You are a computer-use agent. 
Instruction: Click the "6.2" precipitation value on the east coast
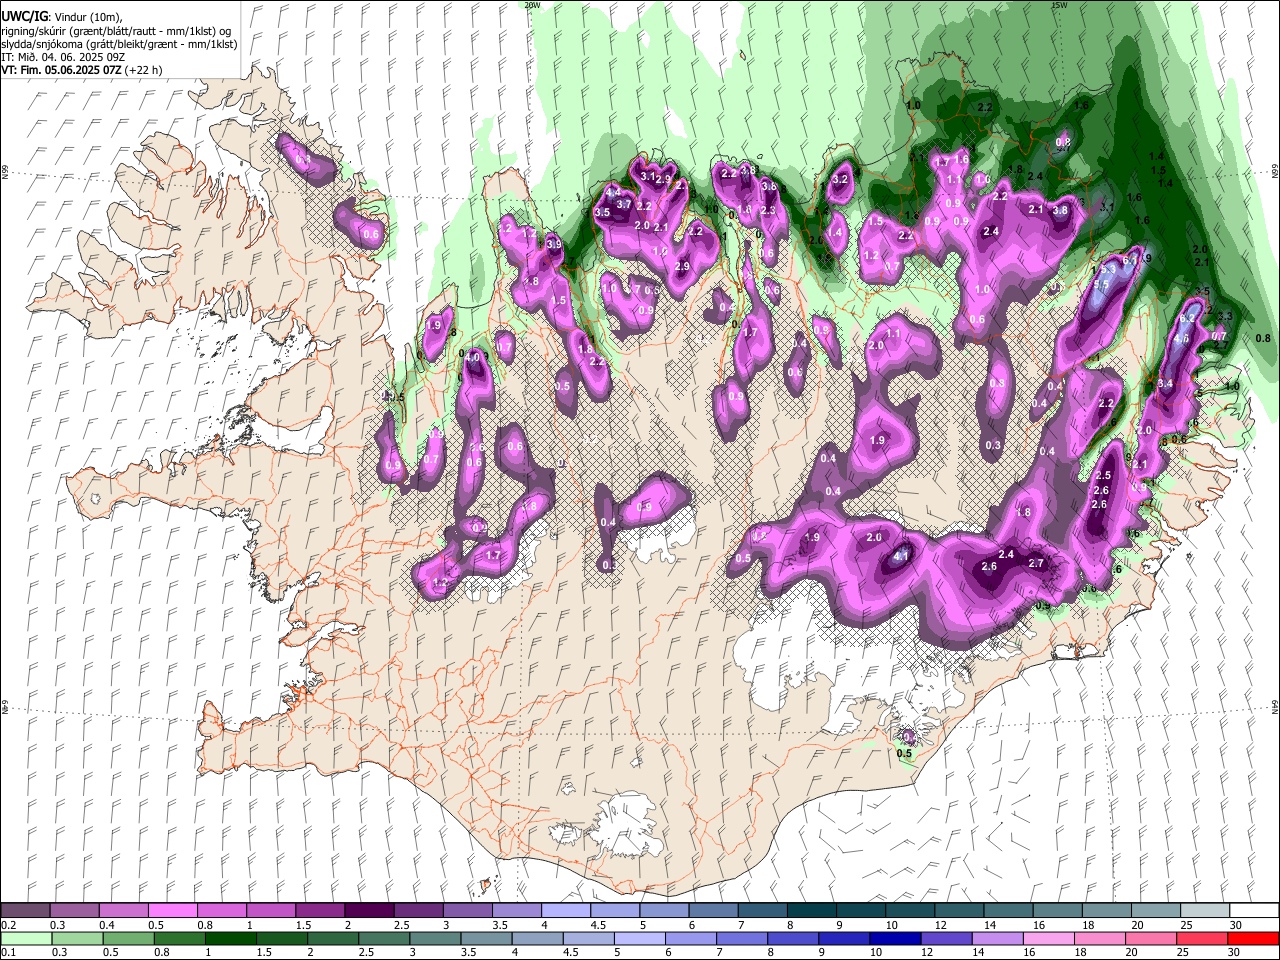(x=1188, y=318)
